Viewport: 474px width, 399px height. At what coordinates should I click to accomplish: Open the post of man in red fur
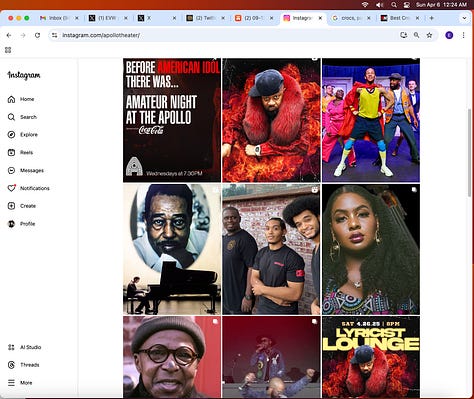[x=271, y=120]
